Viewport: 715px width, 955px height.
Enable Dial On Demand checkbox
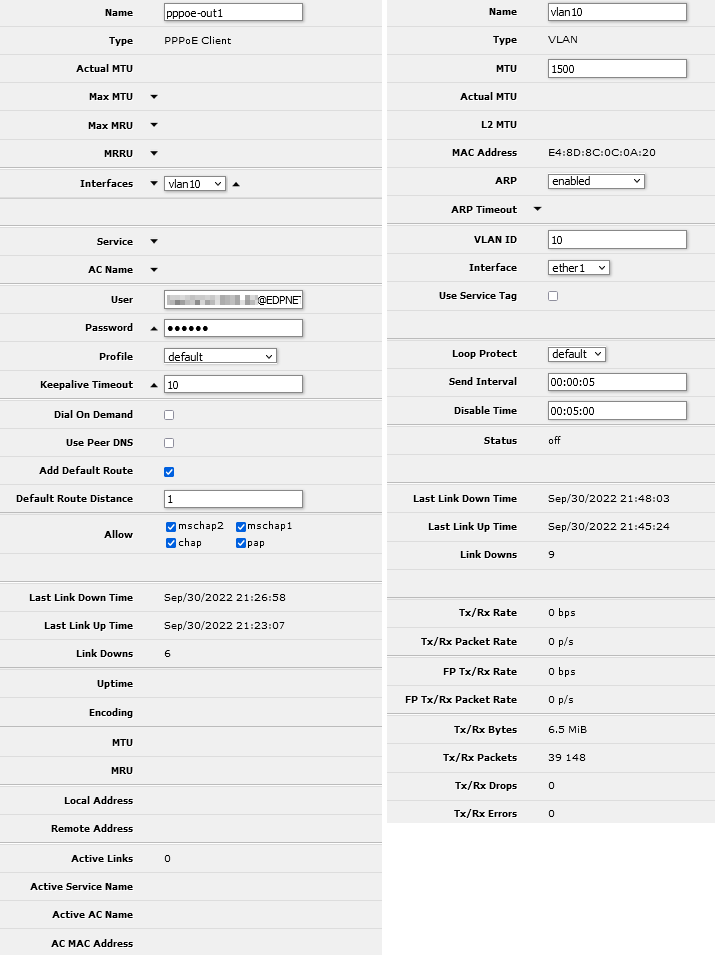pos(169,414)
